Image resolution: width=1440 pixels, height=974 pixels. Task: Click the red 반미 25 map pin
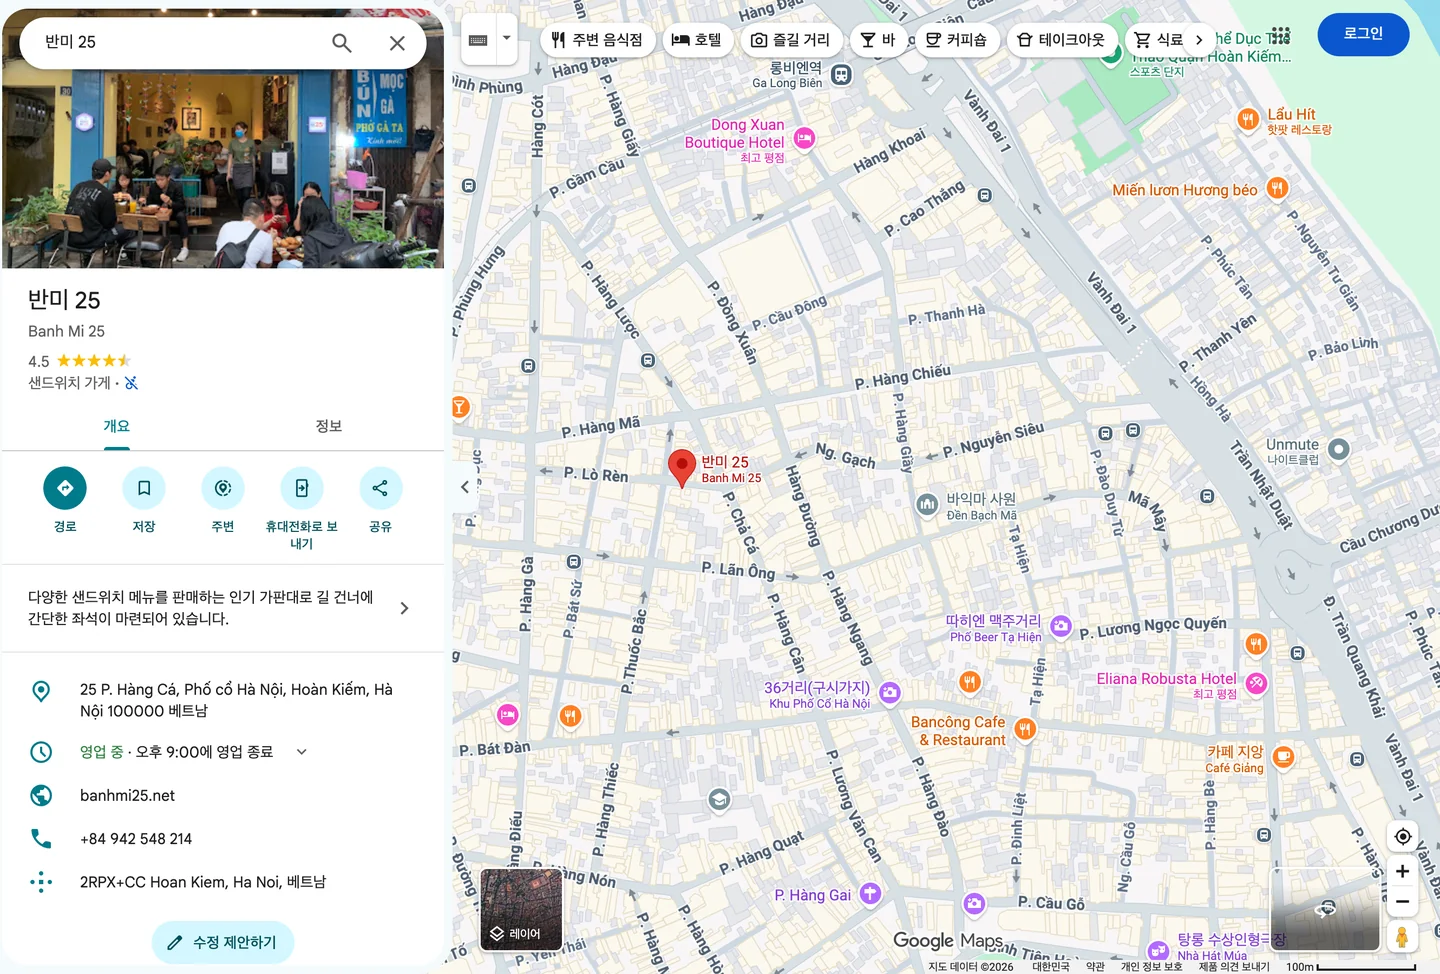(x=682, y=467)
